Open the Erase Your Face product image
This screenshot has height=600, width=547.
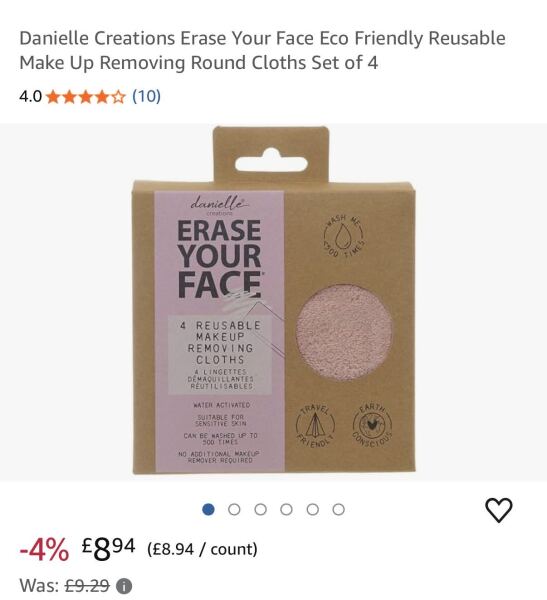274,301
